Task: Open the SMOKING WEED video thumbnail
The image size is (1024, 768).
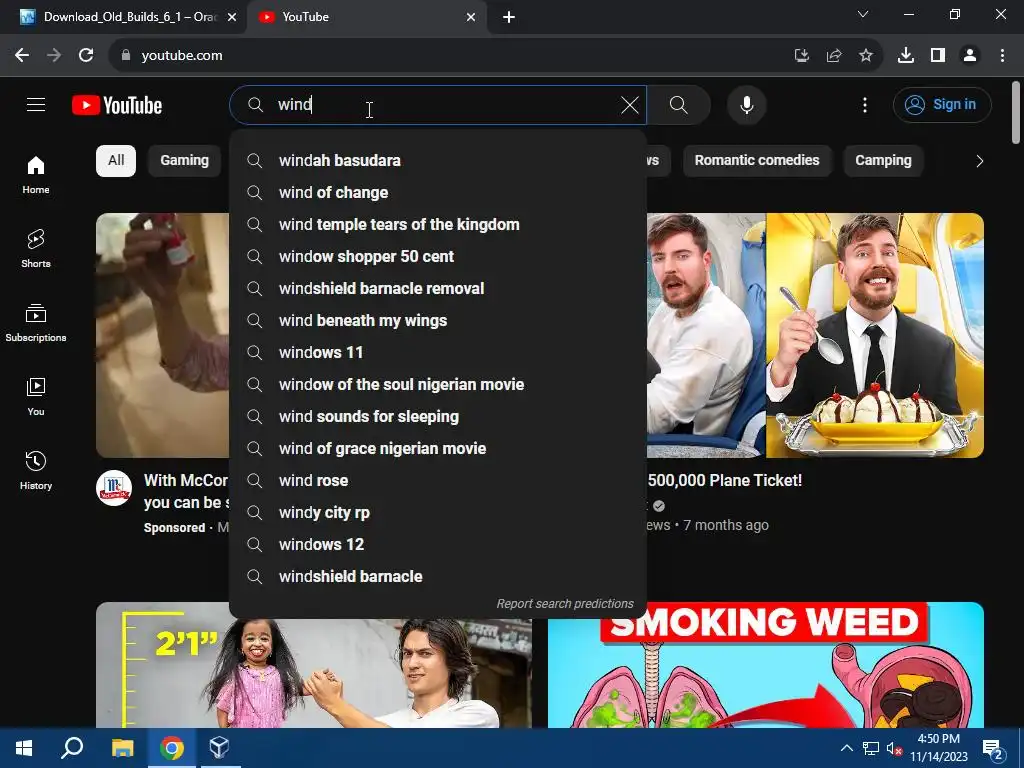Action: tap(765, 665)
